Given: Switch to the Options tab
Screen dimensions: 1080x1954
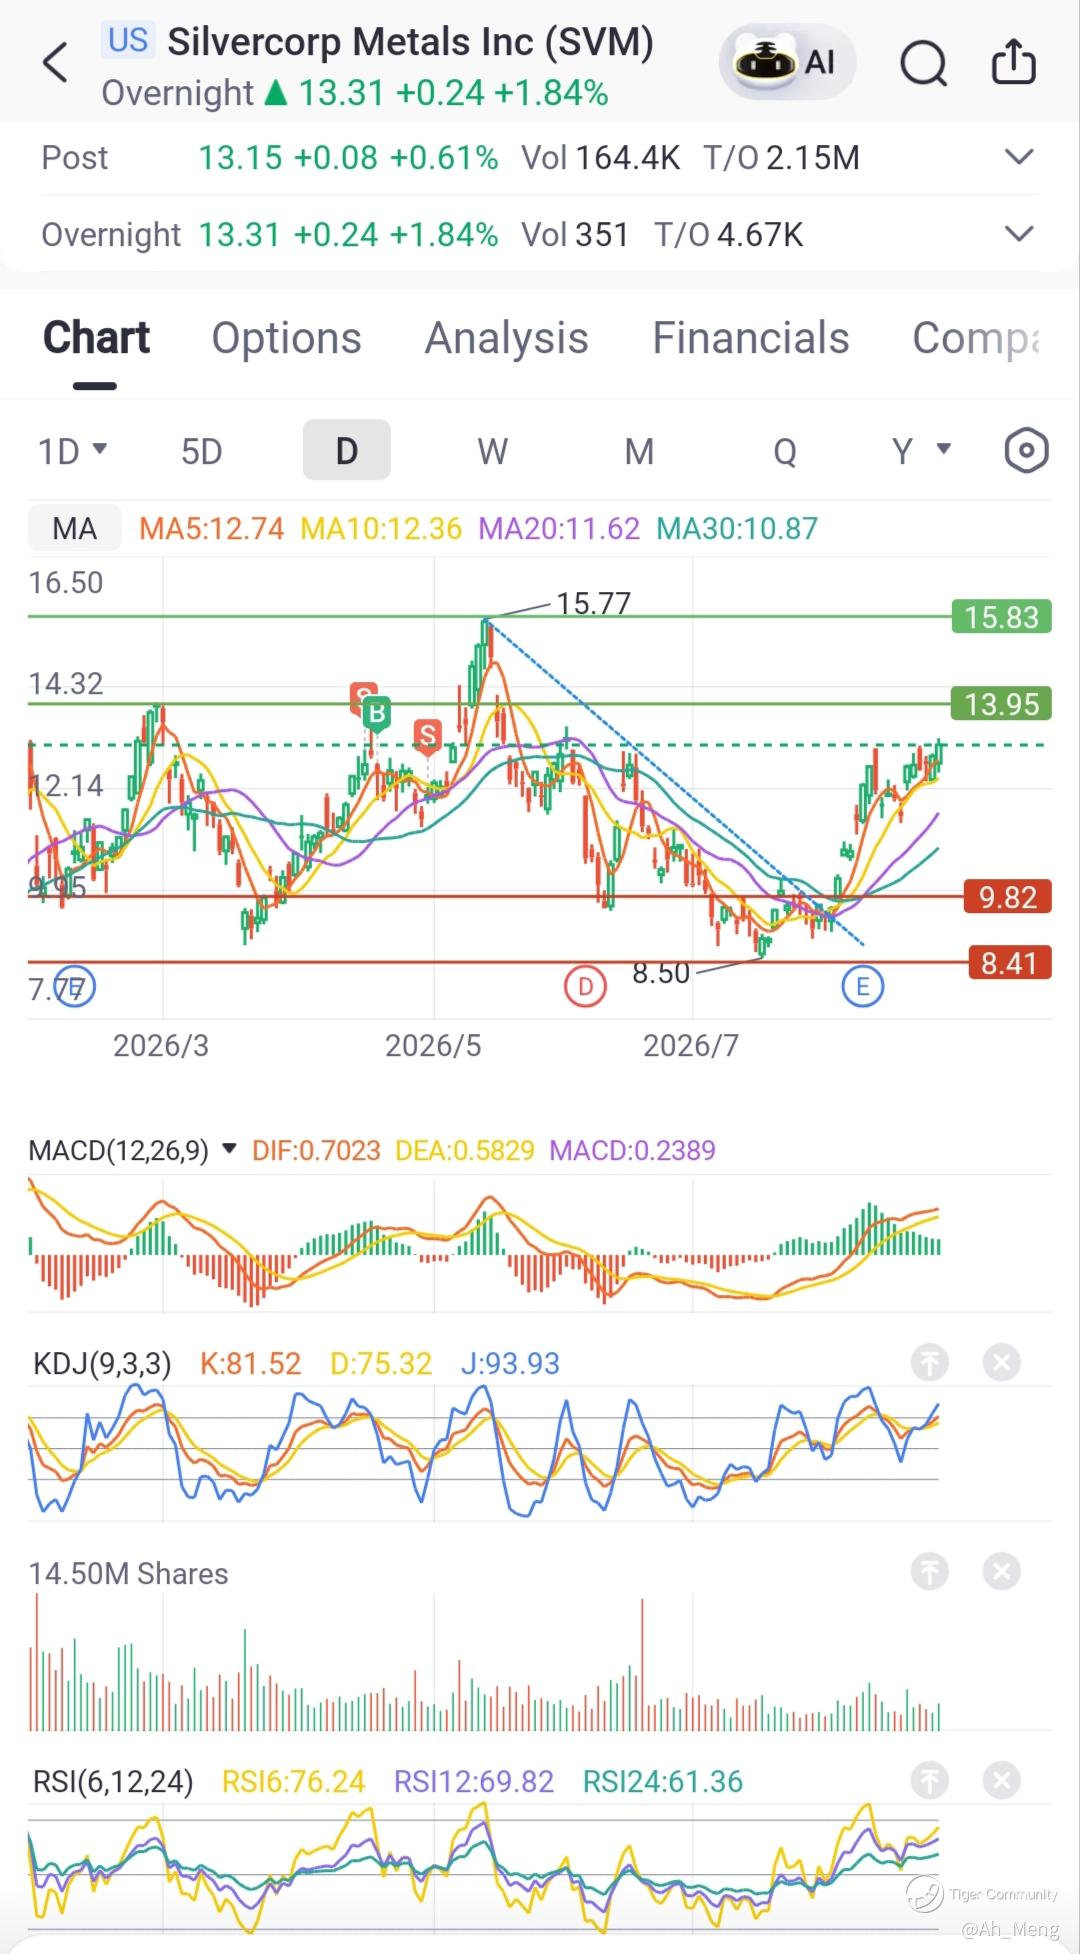Looking at the screenshot, I should 286,338.
